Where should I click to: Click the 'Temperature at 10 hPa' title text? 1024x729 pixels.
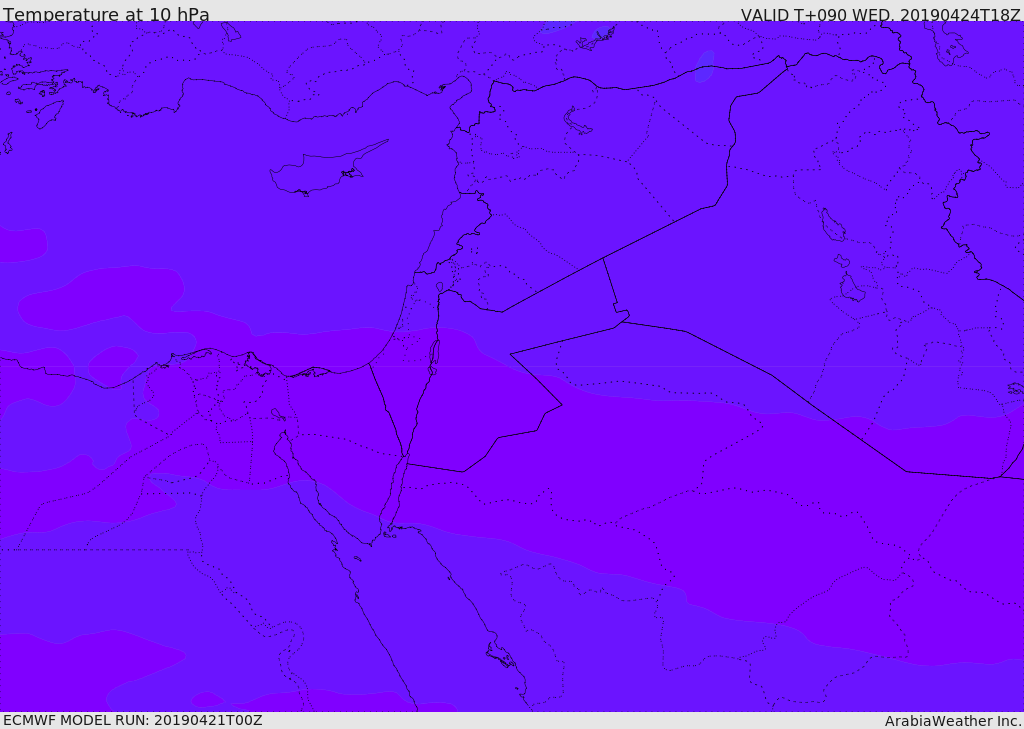click(x=106, y=14)
